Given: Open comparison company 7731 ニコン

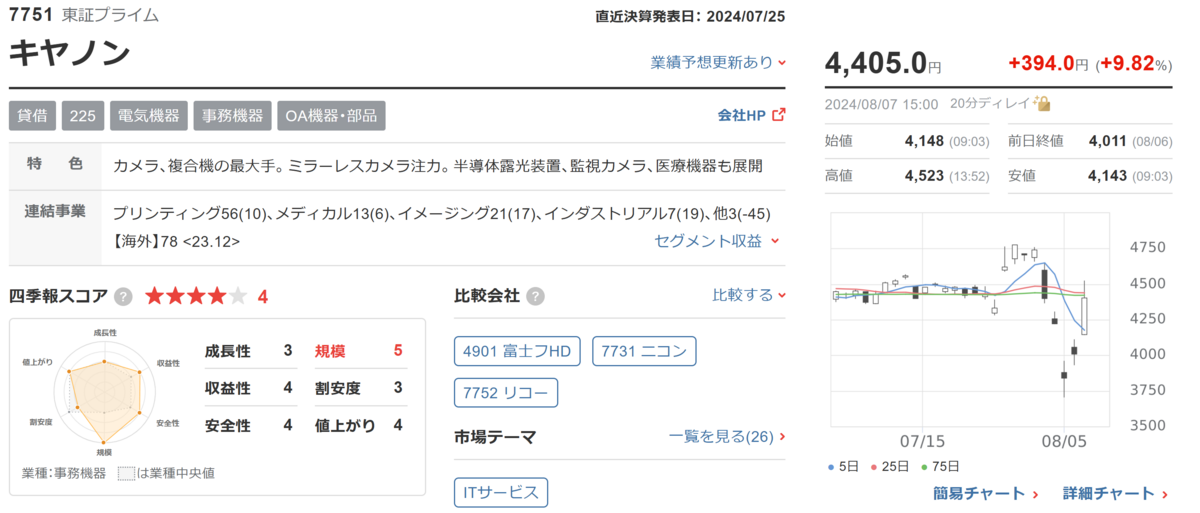Looking at the screenshot, I should (x=644, y=351).
